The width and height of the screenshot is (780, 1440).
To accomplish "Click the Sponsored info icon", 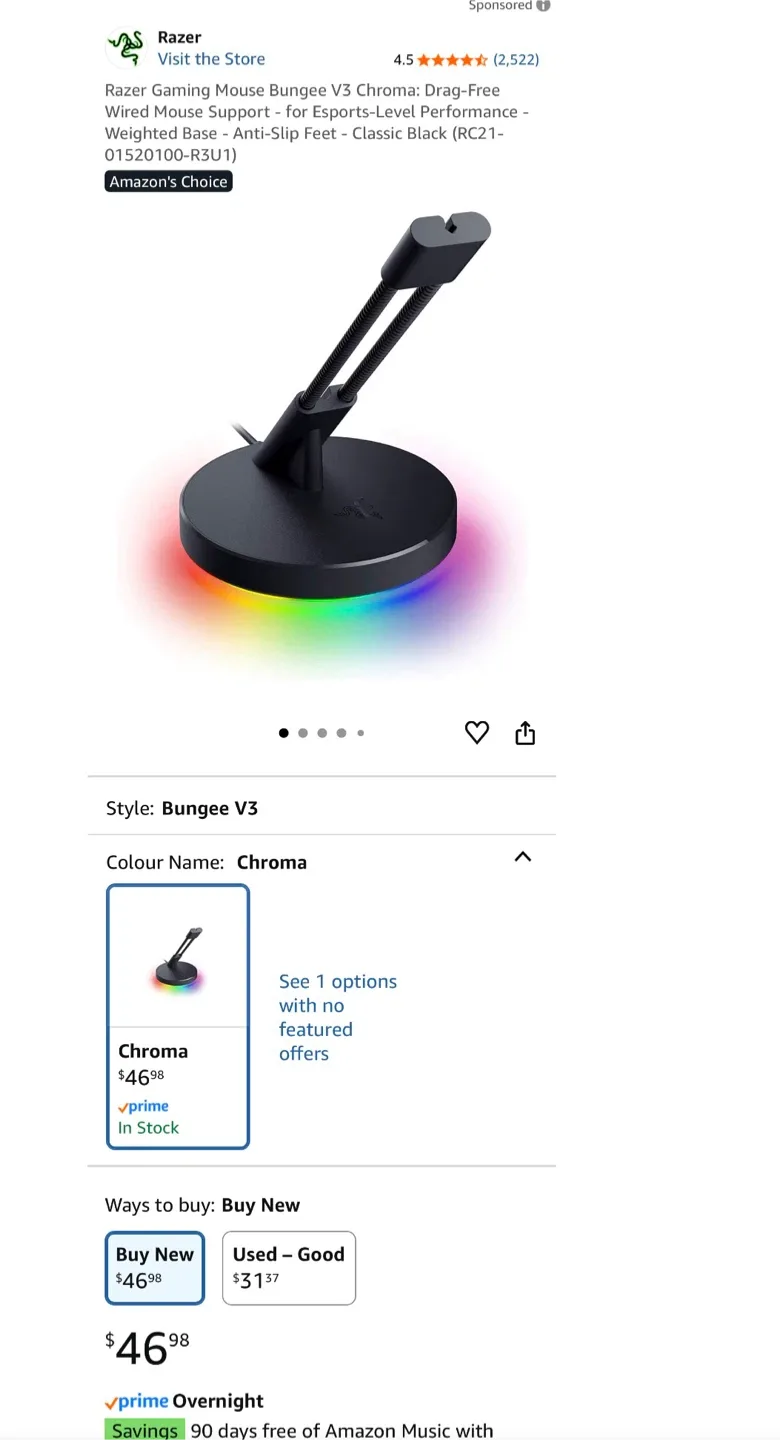I will (x=543, y=5).
